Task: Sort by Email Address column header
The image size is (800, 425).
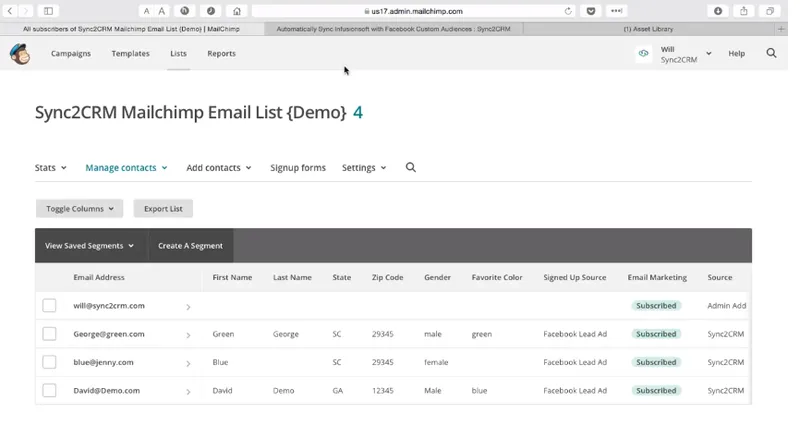Action: coord(99,278)
